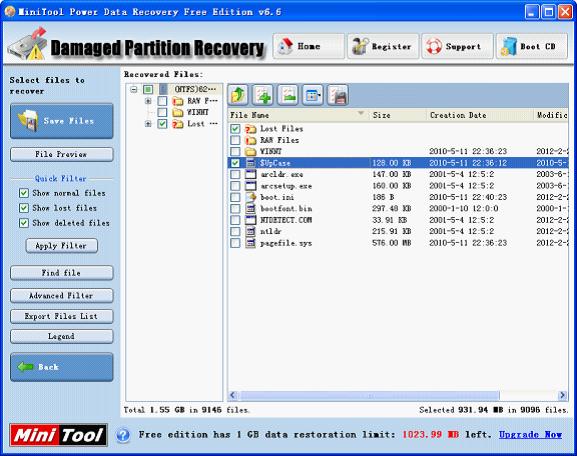Click the NTFS drive icon in tree
The width and height of the screenshot is (577, 456).
[163, 89]
